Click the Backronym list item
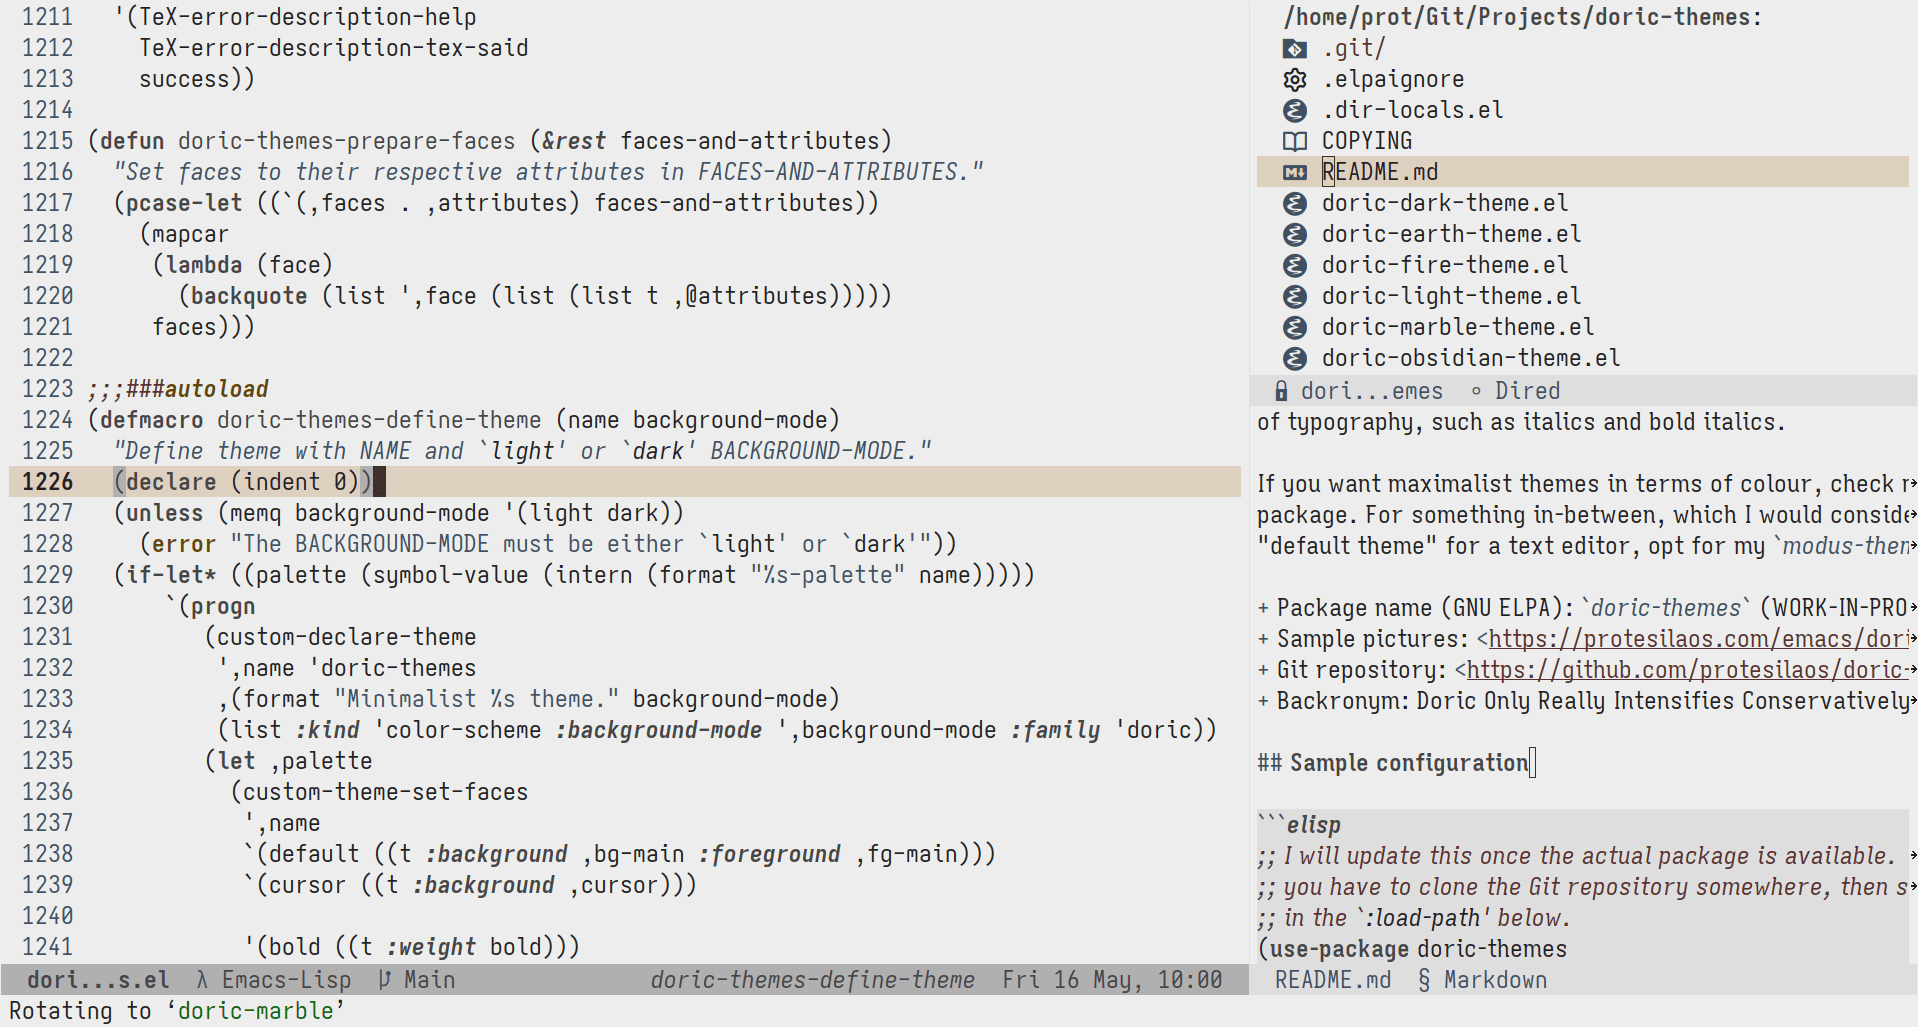The width and height of the screenshot is (1918, 1027). pos(1583,701)
